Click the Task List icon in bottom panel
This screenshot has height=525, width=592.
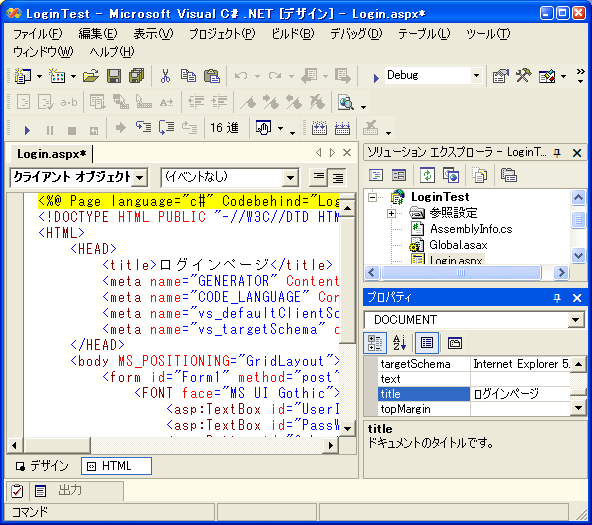17,491
